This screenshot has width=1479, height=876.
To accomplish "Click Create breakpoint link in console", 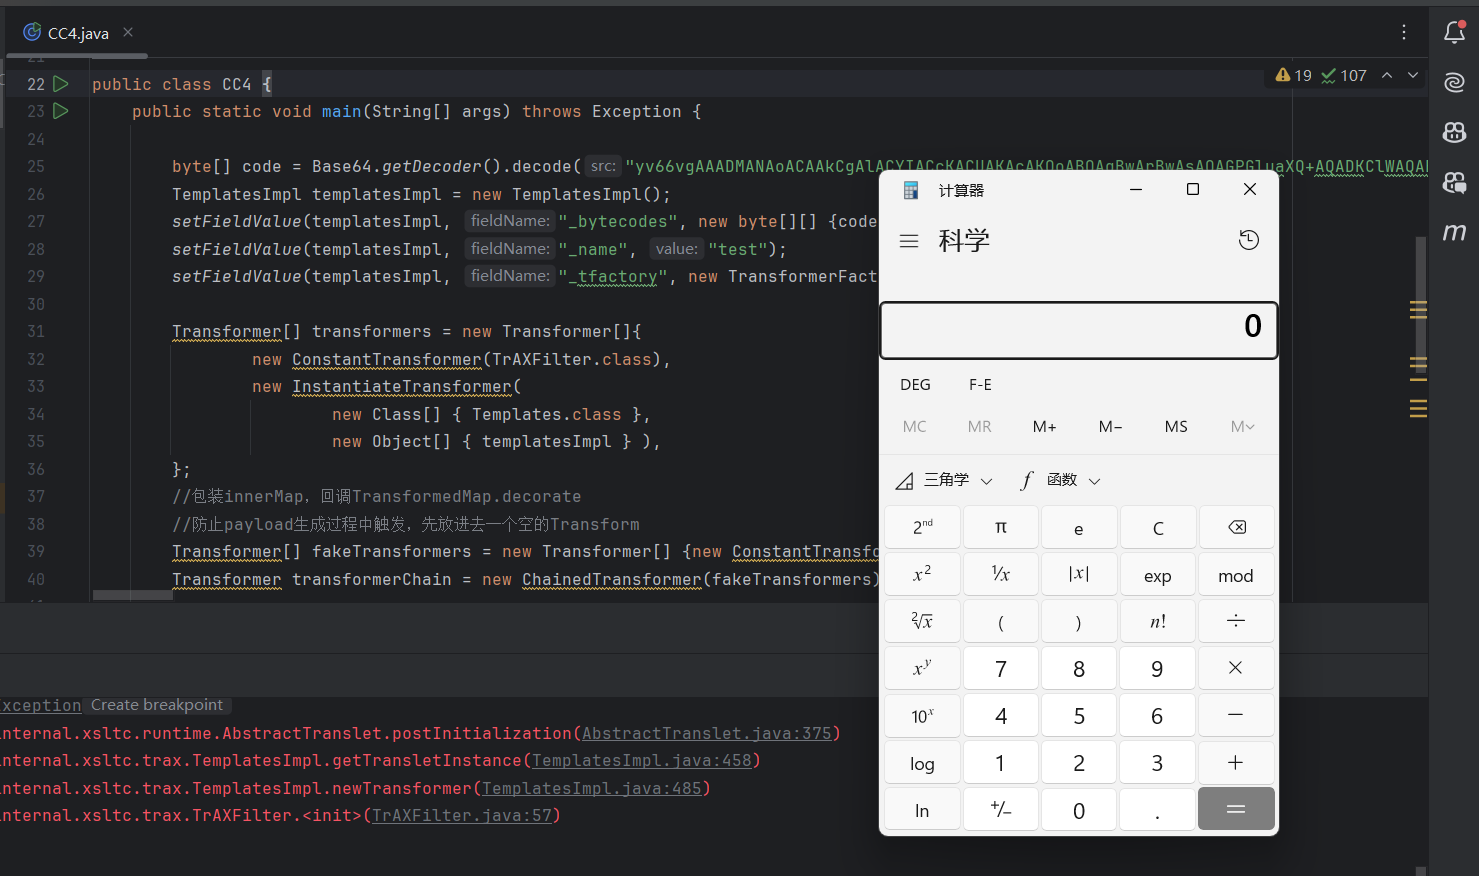I will (157, 705).
